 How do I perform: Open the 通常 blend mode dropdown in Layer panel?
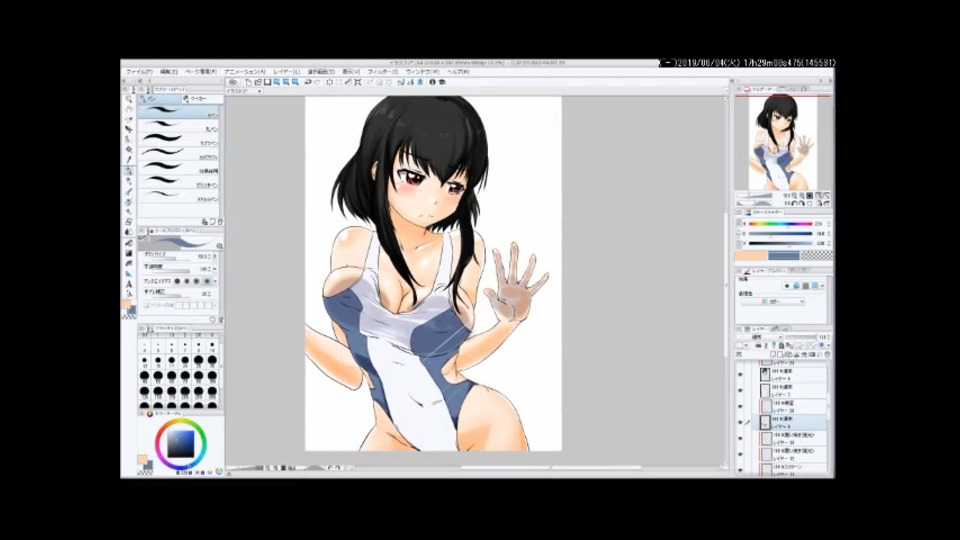click(x=760, y=337)
